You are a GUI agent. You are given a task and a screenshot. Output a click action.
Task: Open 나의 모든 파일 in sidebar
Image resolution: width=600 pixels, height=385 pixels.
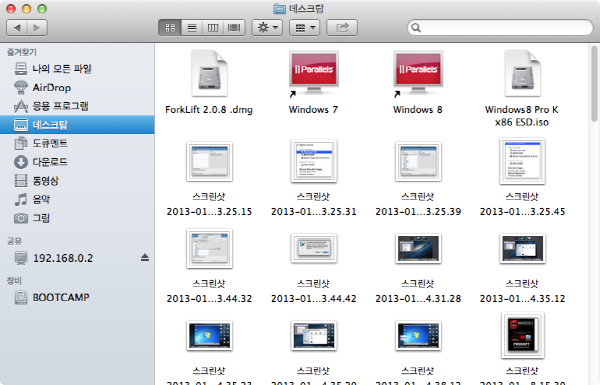(x=77, y=69)
